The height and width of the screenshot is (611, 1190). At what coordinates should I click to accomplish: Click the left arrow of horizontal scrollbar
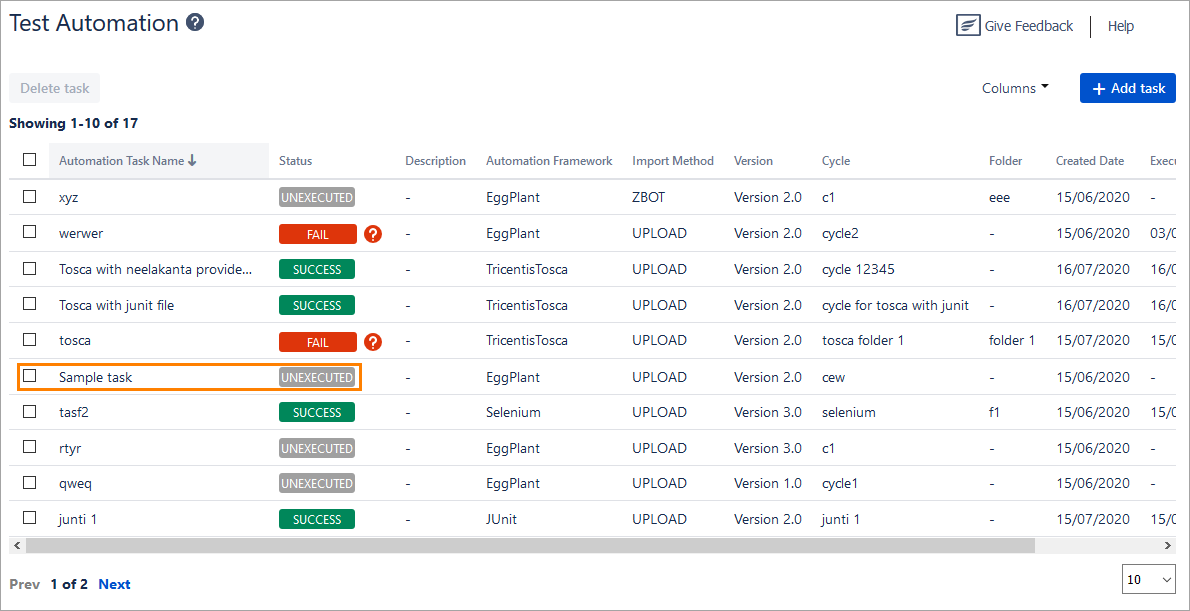click(x=16, y=546)
